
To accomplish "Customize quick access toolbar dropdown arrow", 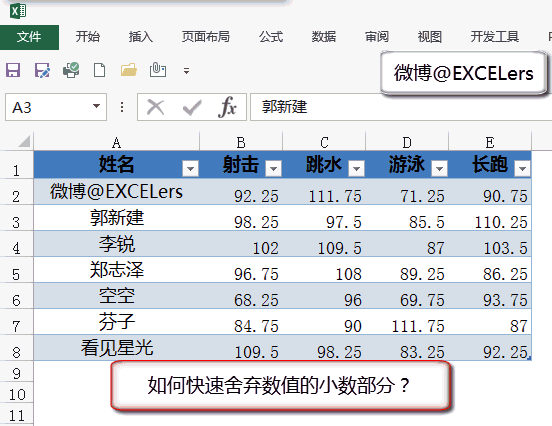I will click(187, 71).
